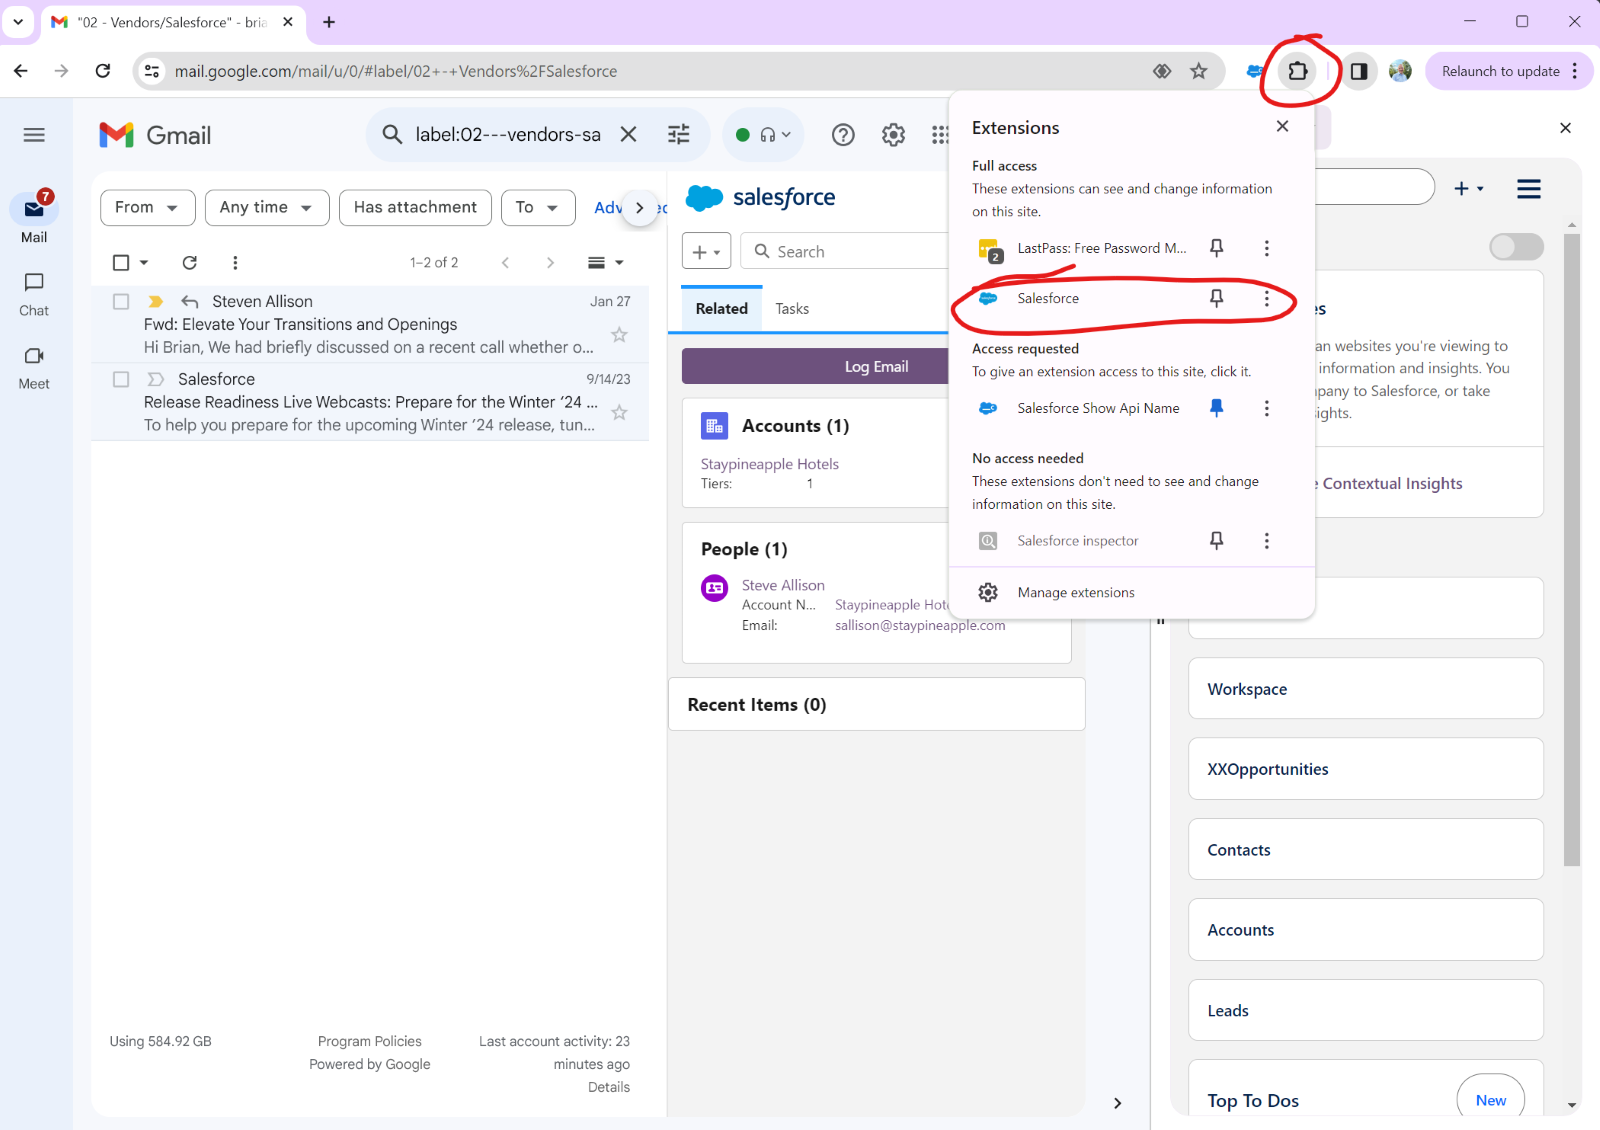Screen dimensions: 1600x1130
Task: Pin Salesforce inspector extension
Action: 1217,541
